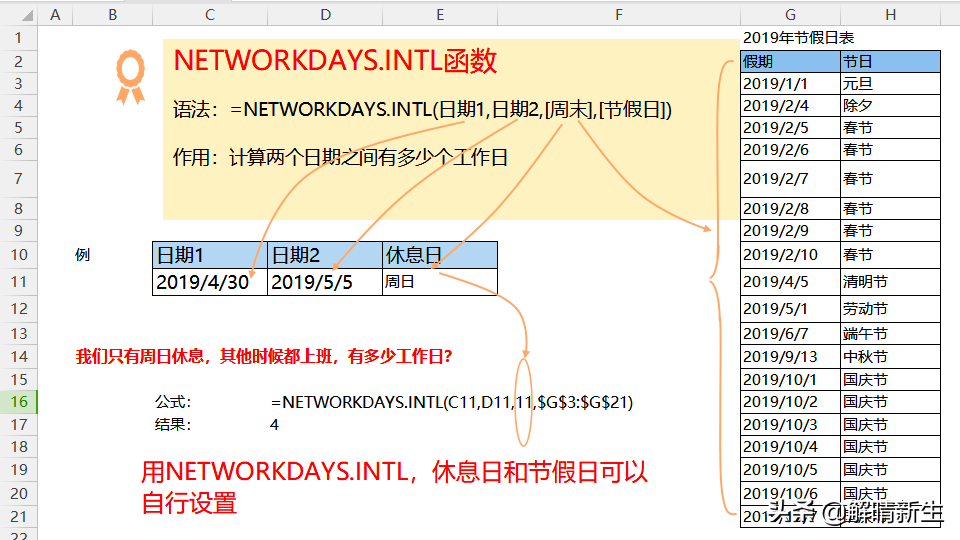Select the 劳动节 cell
Screen dimensions: 960x540
pos(891,309)
